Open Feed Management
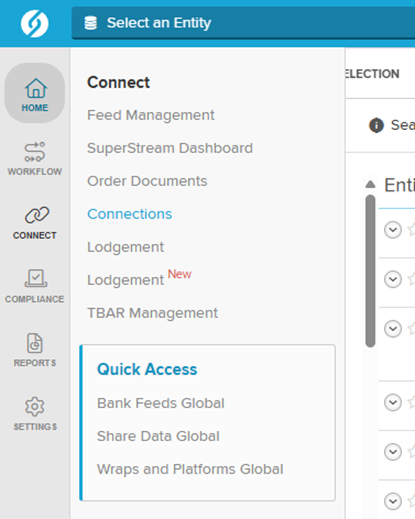 (x=151, y=115)
